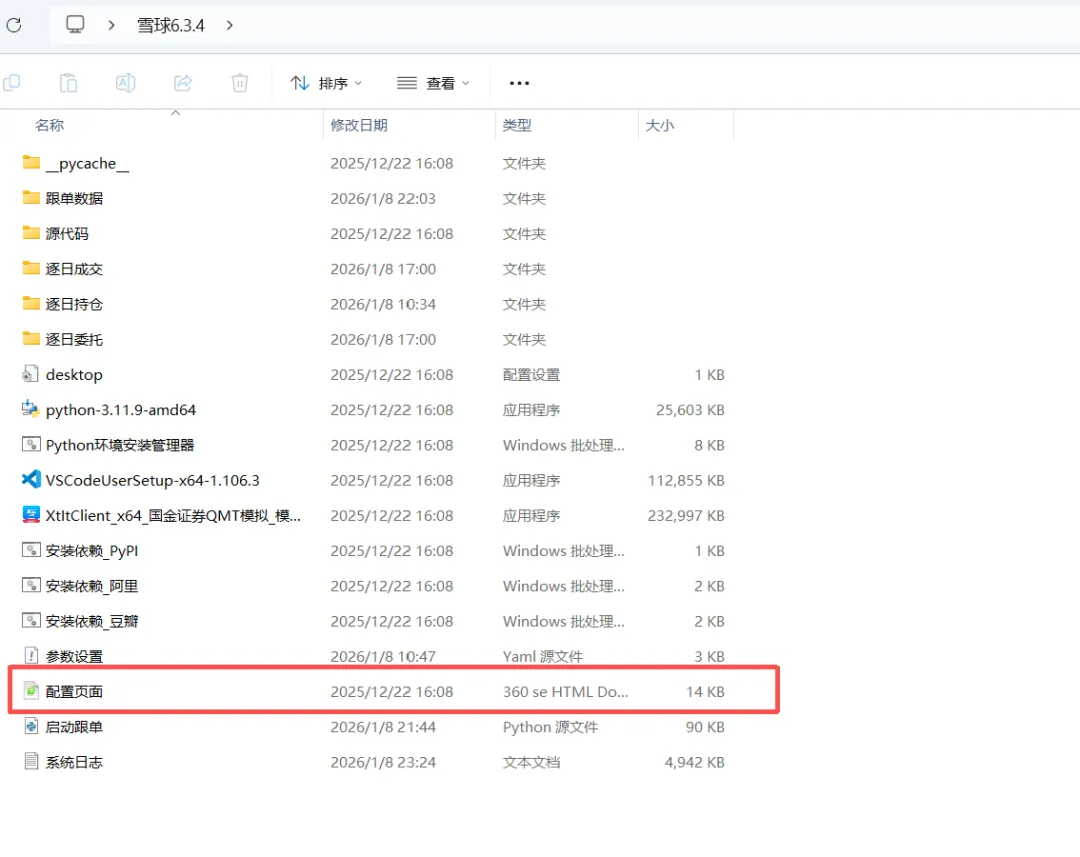Click the 2026/1/8 22:03 date cell
Image resolution: width=1080 pixels, height=857 pixels.
[383, 198]
